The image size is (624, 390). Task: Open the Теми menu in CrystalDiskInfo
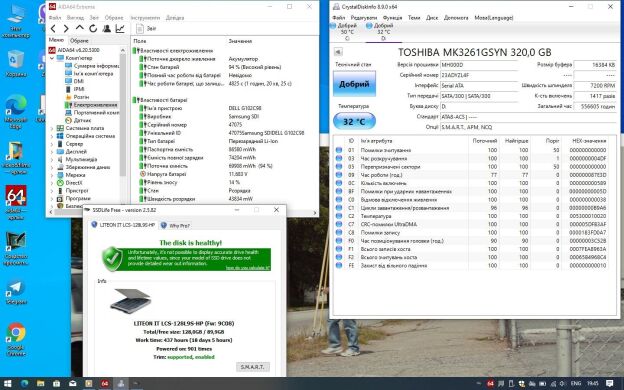(x=414, y=18)
